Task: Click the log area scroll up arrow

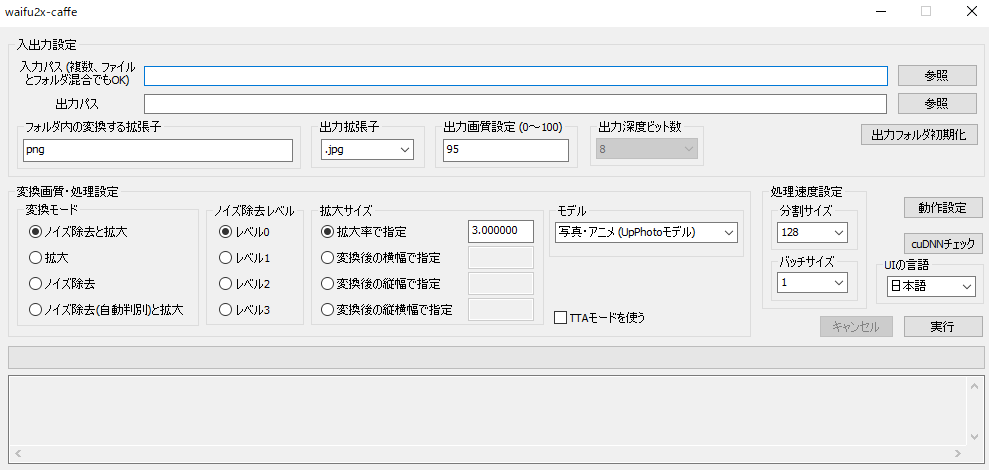Action: pyautogui.click(x=975, y=384)
